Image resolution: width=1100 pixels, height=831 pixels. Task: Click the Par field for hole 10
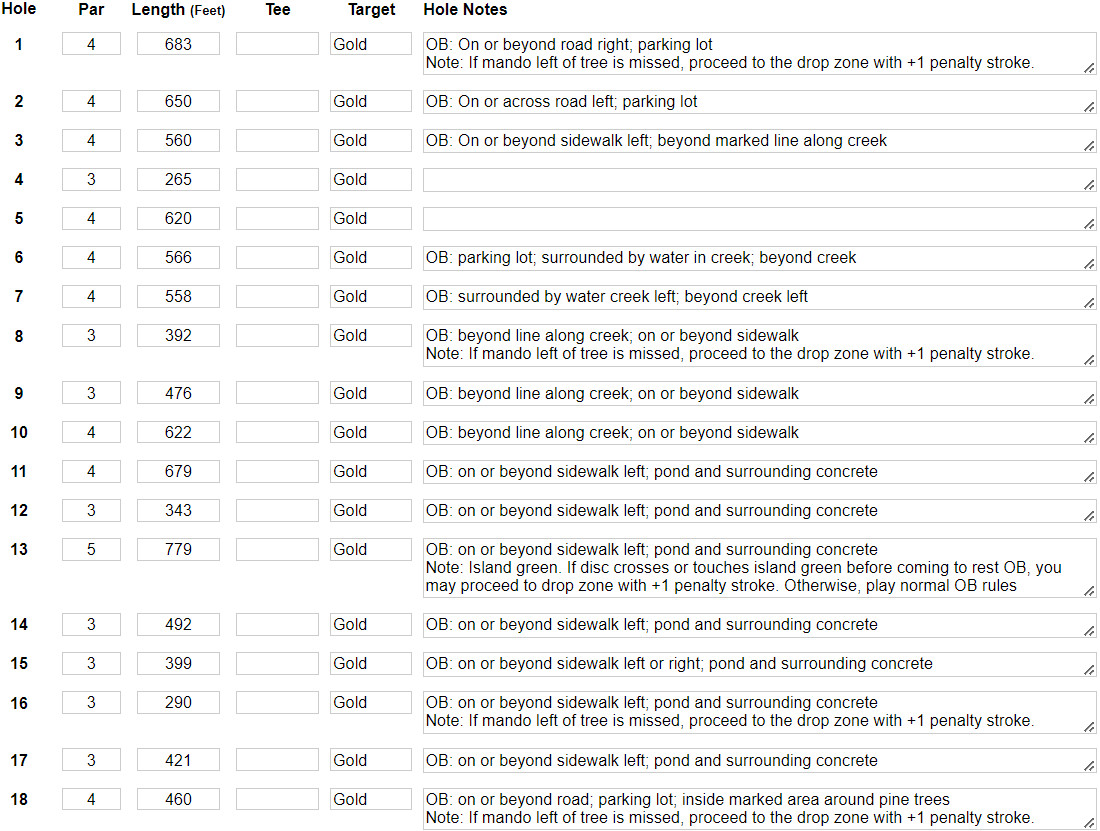(91, 433)
